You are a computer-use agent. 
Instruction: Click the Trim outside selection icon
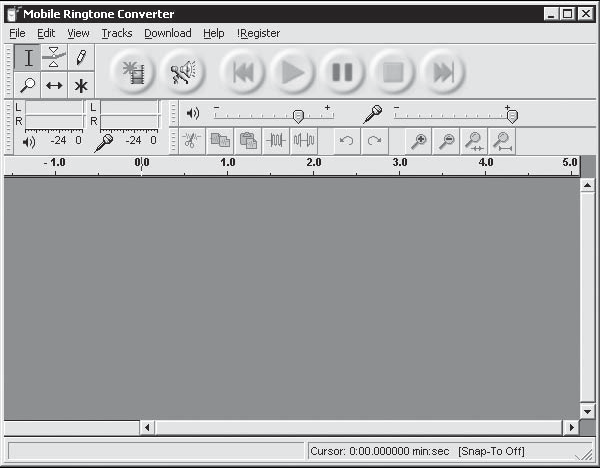click(276, 141)
